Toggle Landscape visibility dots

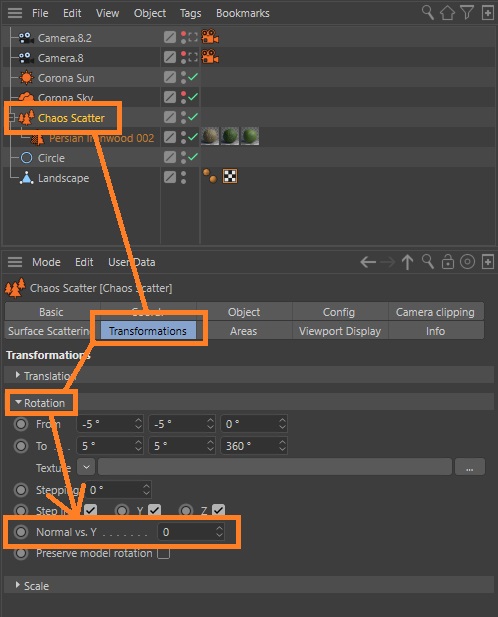click(x=183, y=177)
